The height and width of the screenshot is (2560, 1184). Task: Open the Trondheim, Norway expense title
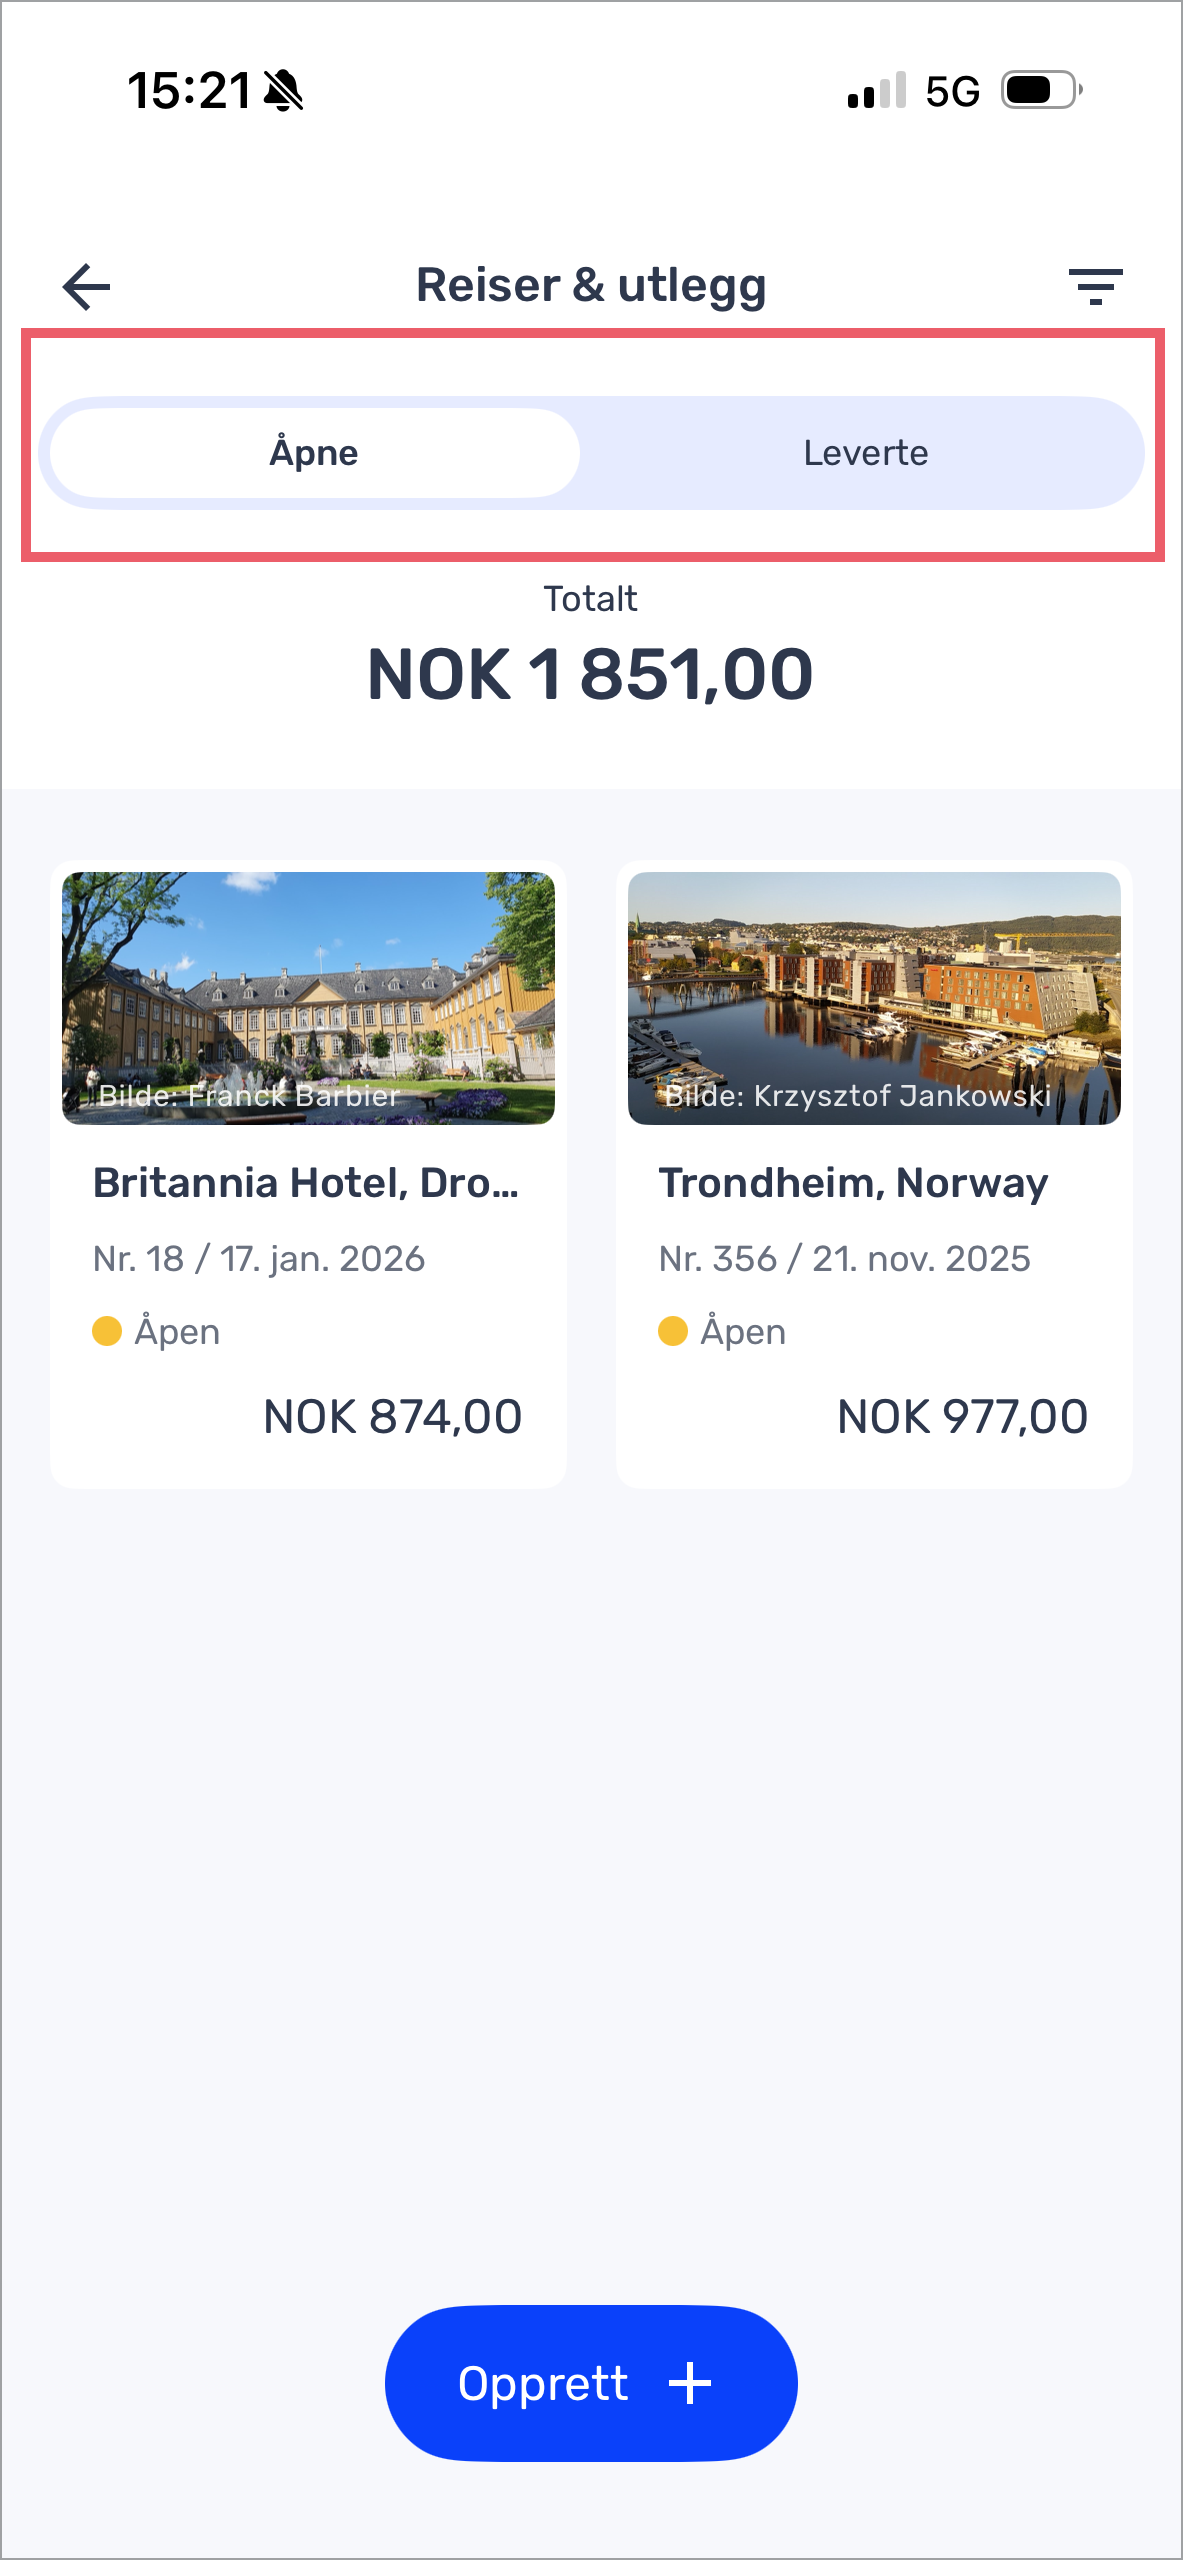click(853, 1183)
